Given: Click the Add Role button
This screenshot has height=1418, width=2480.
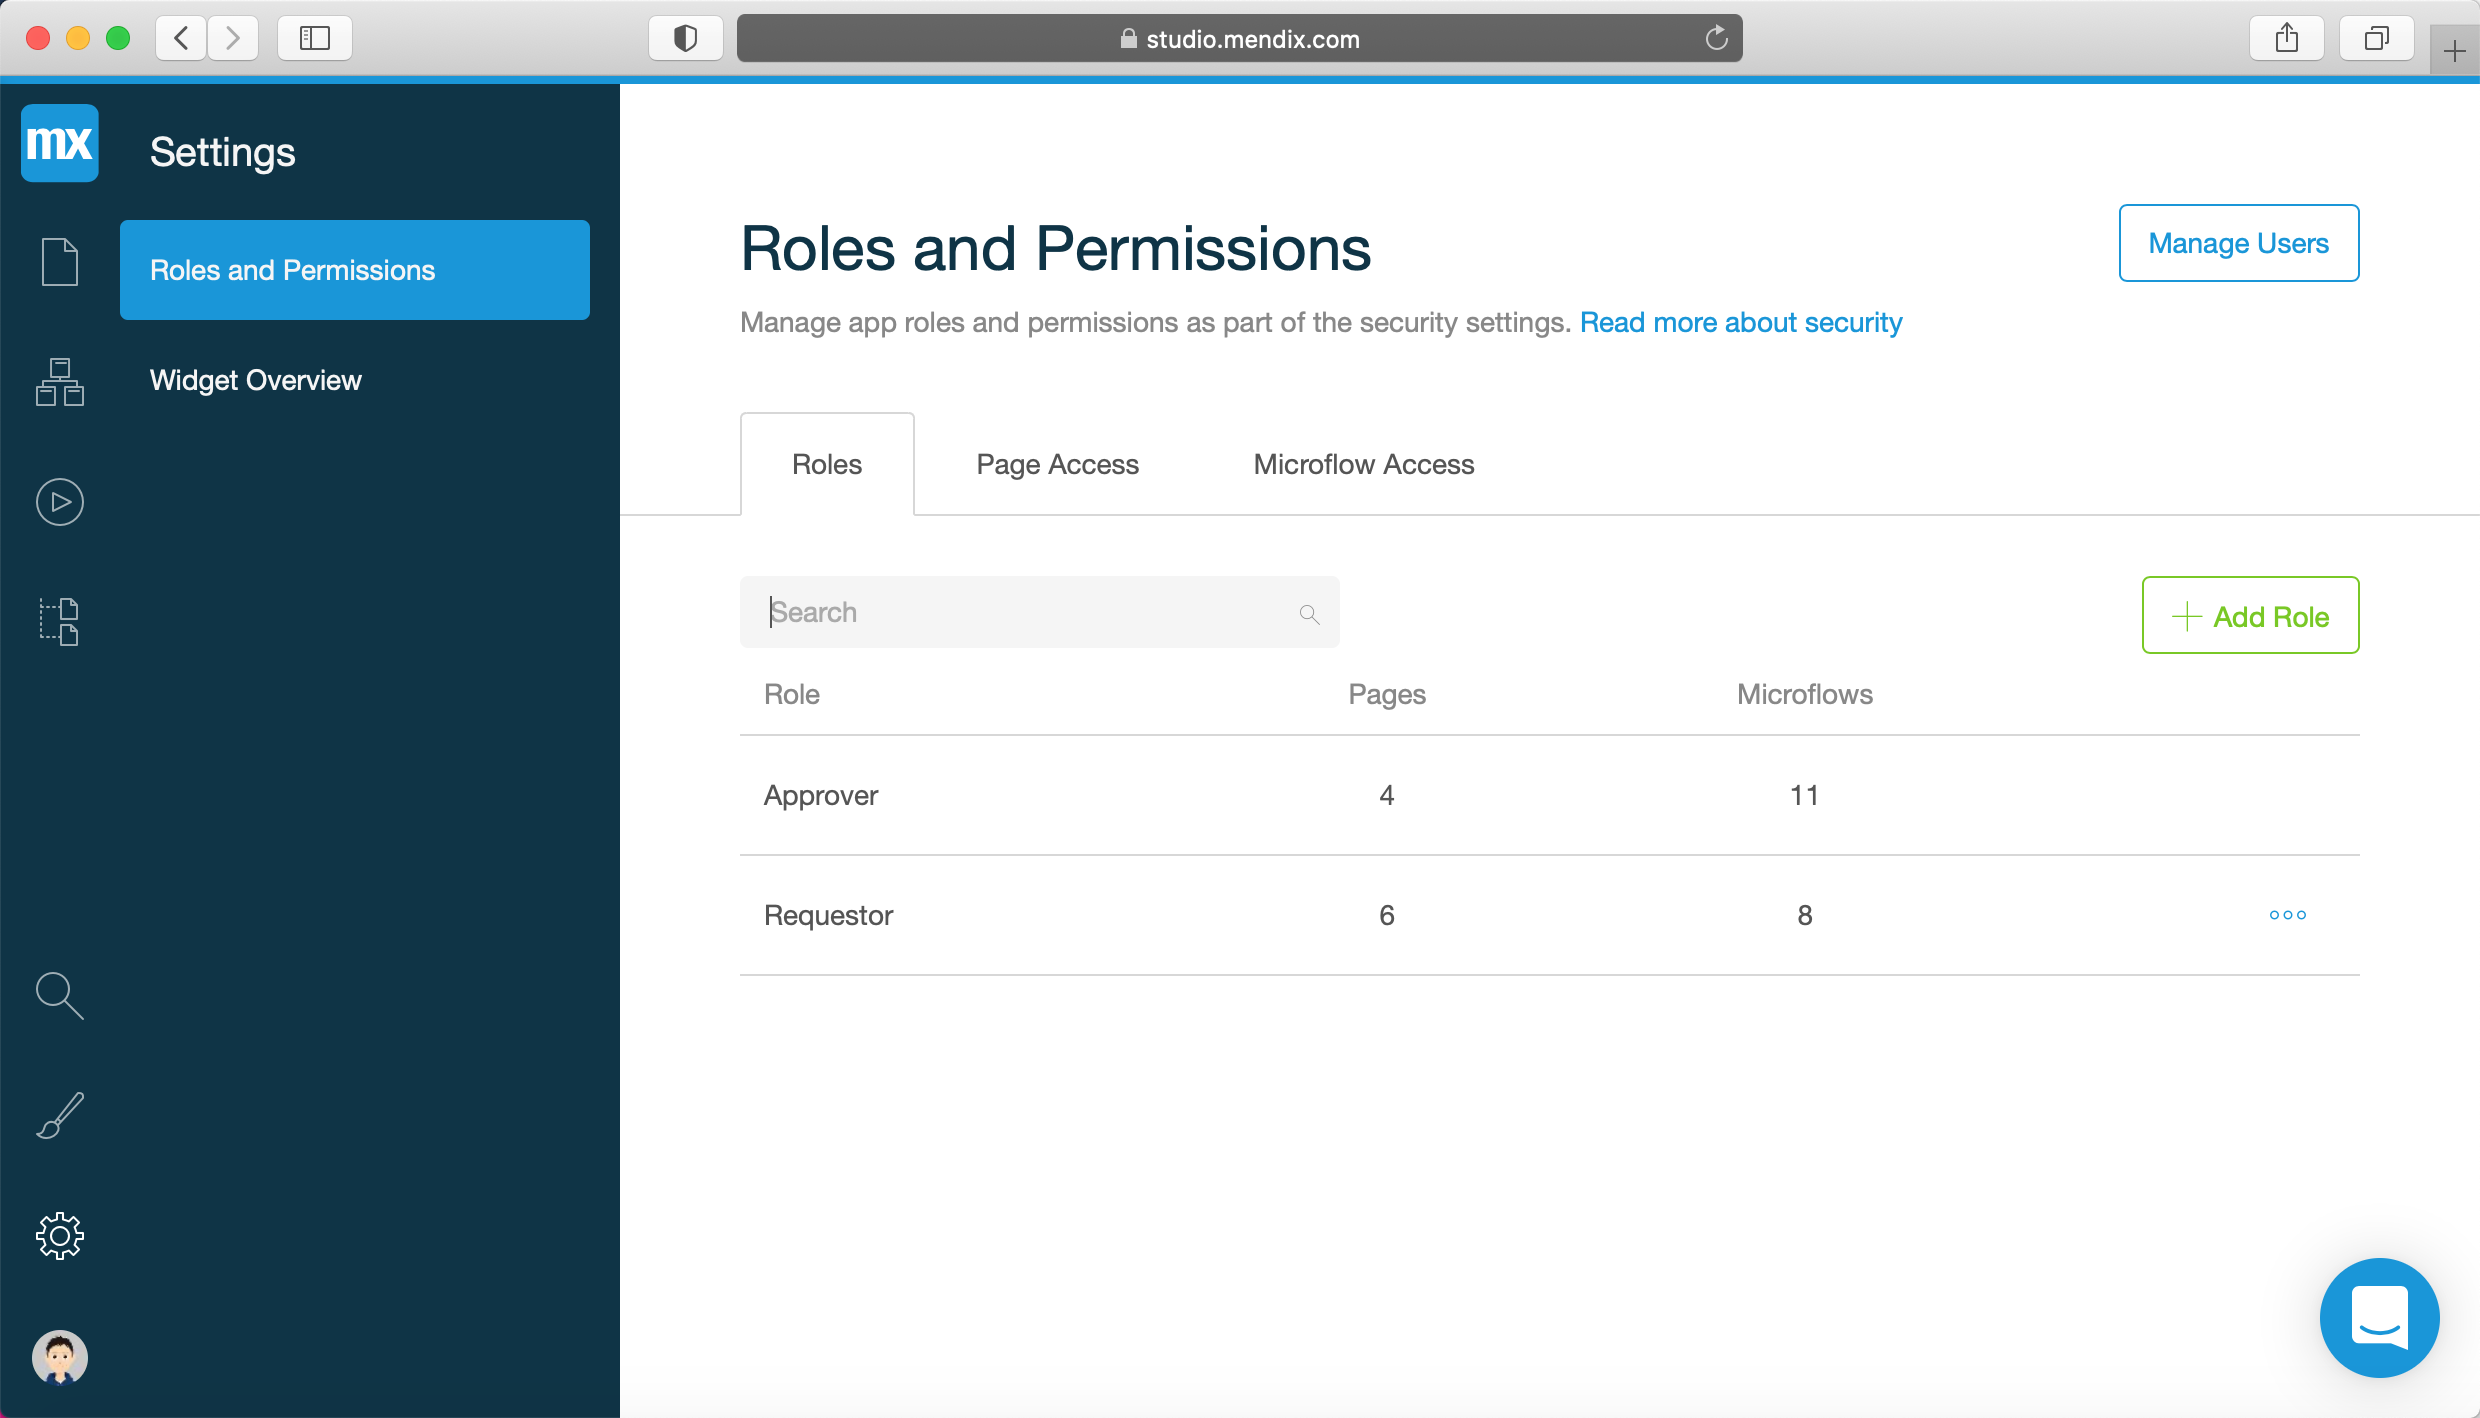Looking at the screenshot, I should coord(2250,616).
